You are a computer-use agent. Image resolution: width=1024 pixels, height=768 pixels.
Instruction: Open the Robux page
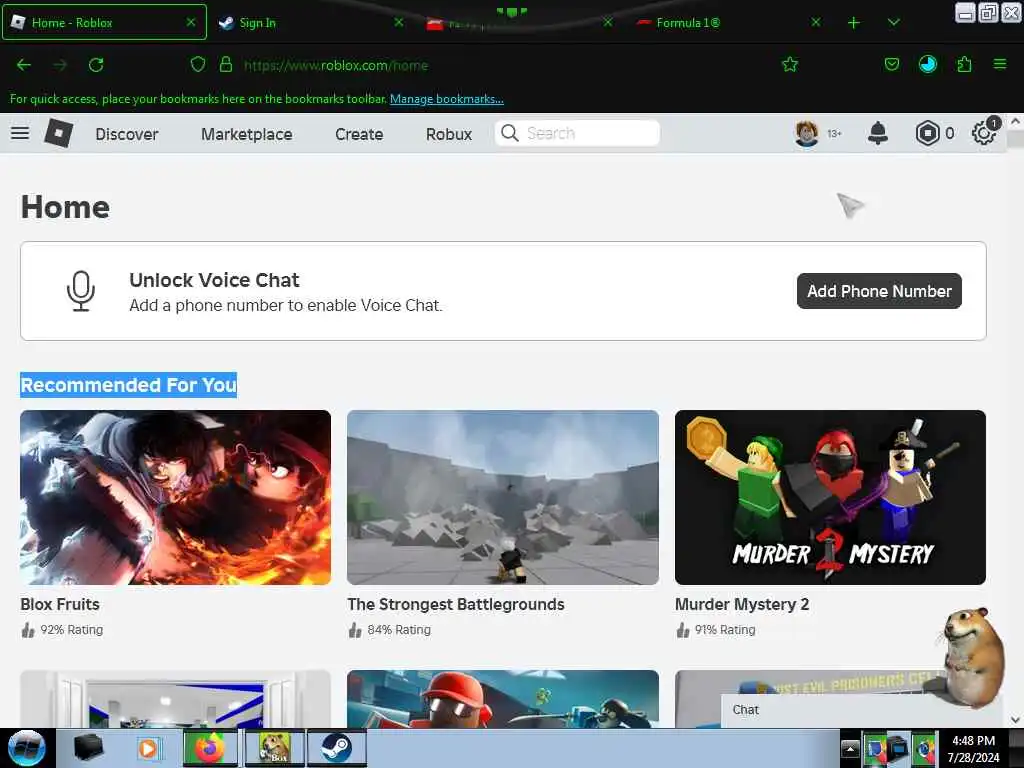pyautogui.click(x=449, y=134)
